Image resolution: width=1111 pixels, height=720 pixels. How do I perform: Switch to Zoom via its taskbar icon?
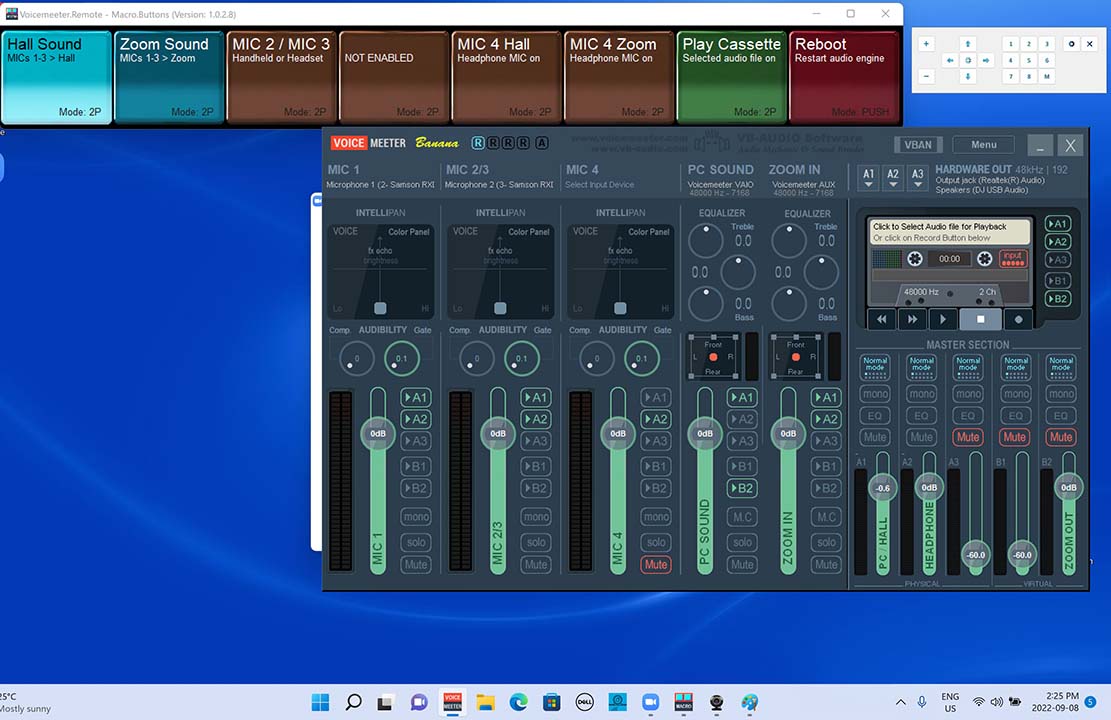tap(650, 702)
